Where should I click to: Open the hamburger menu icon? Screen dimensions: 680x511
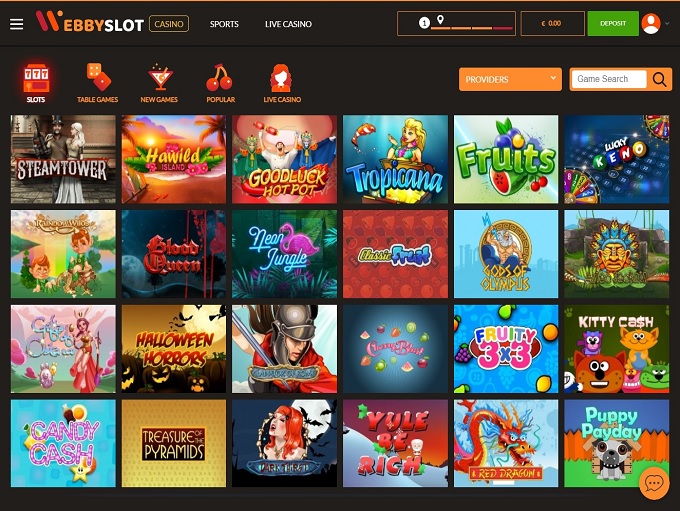pos(16,24)
